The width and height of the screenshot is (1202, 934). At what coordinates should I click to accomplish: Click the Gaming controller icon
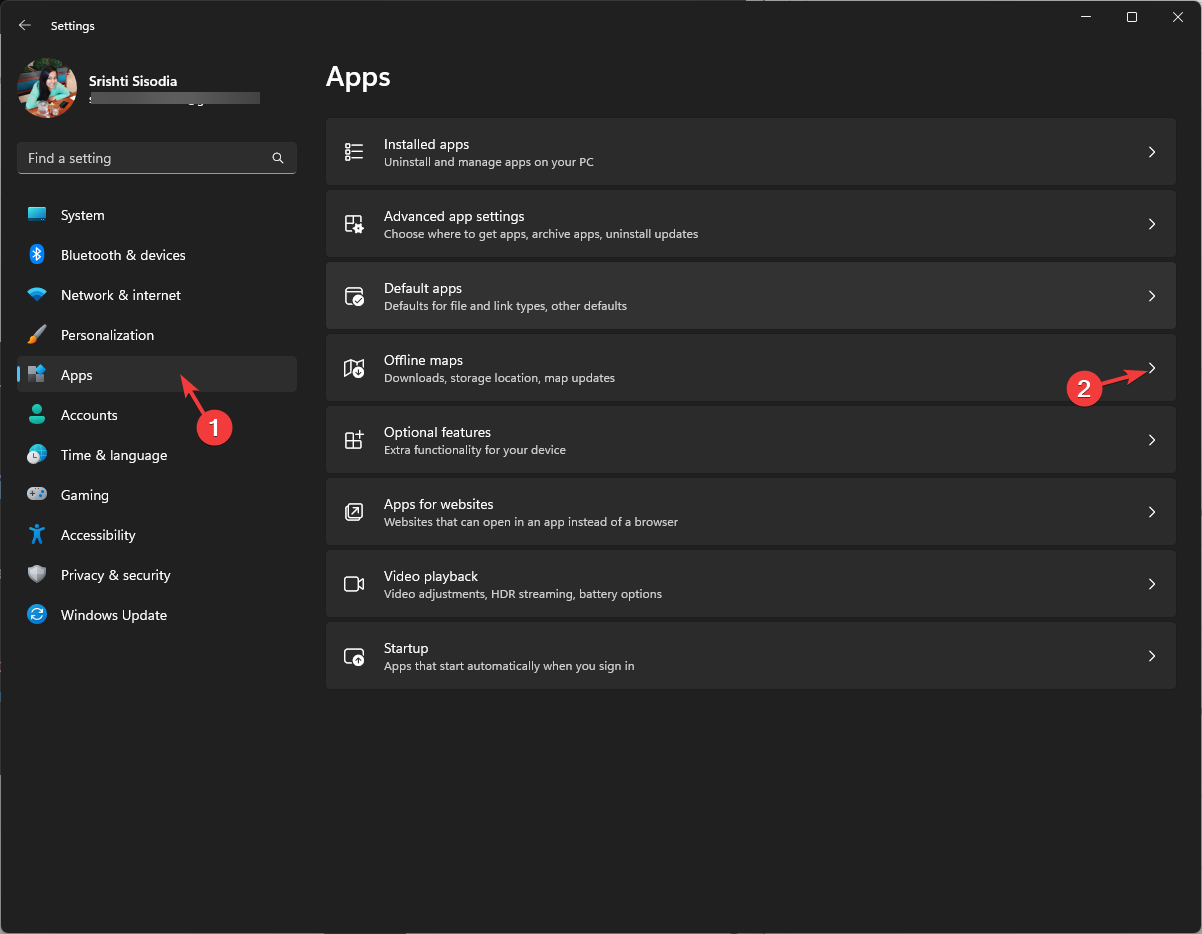click(x=37, y=494)
